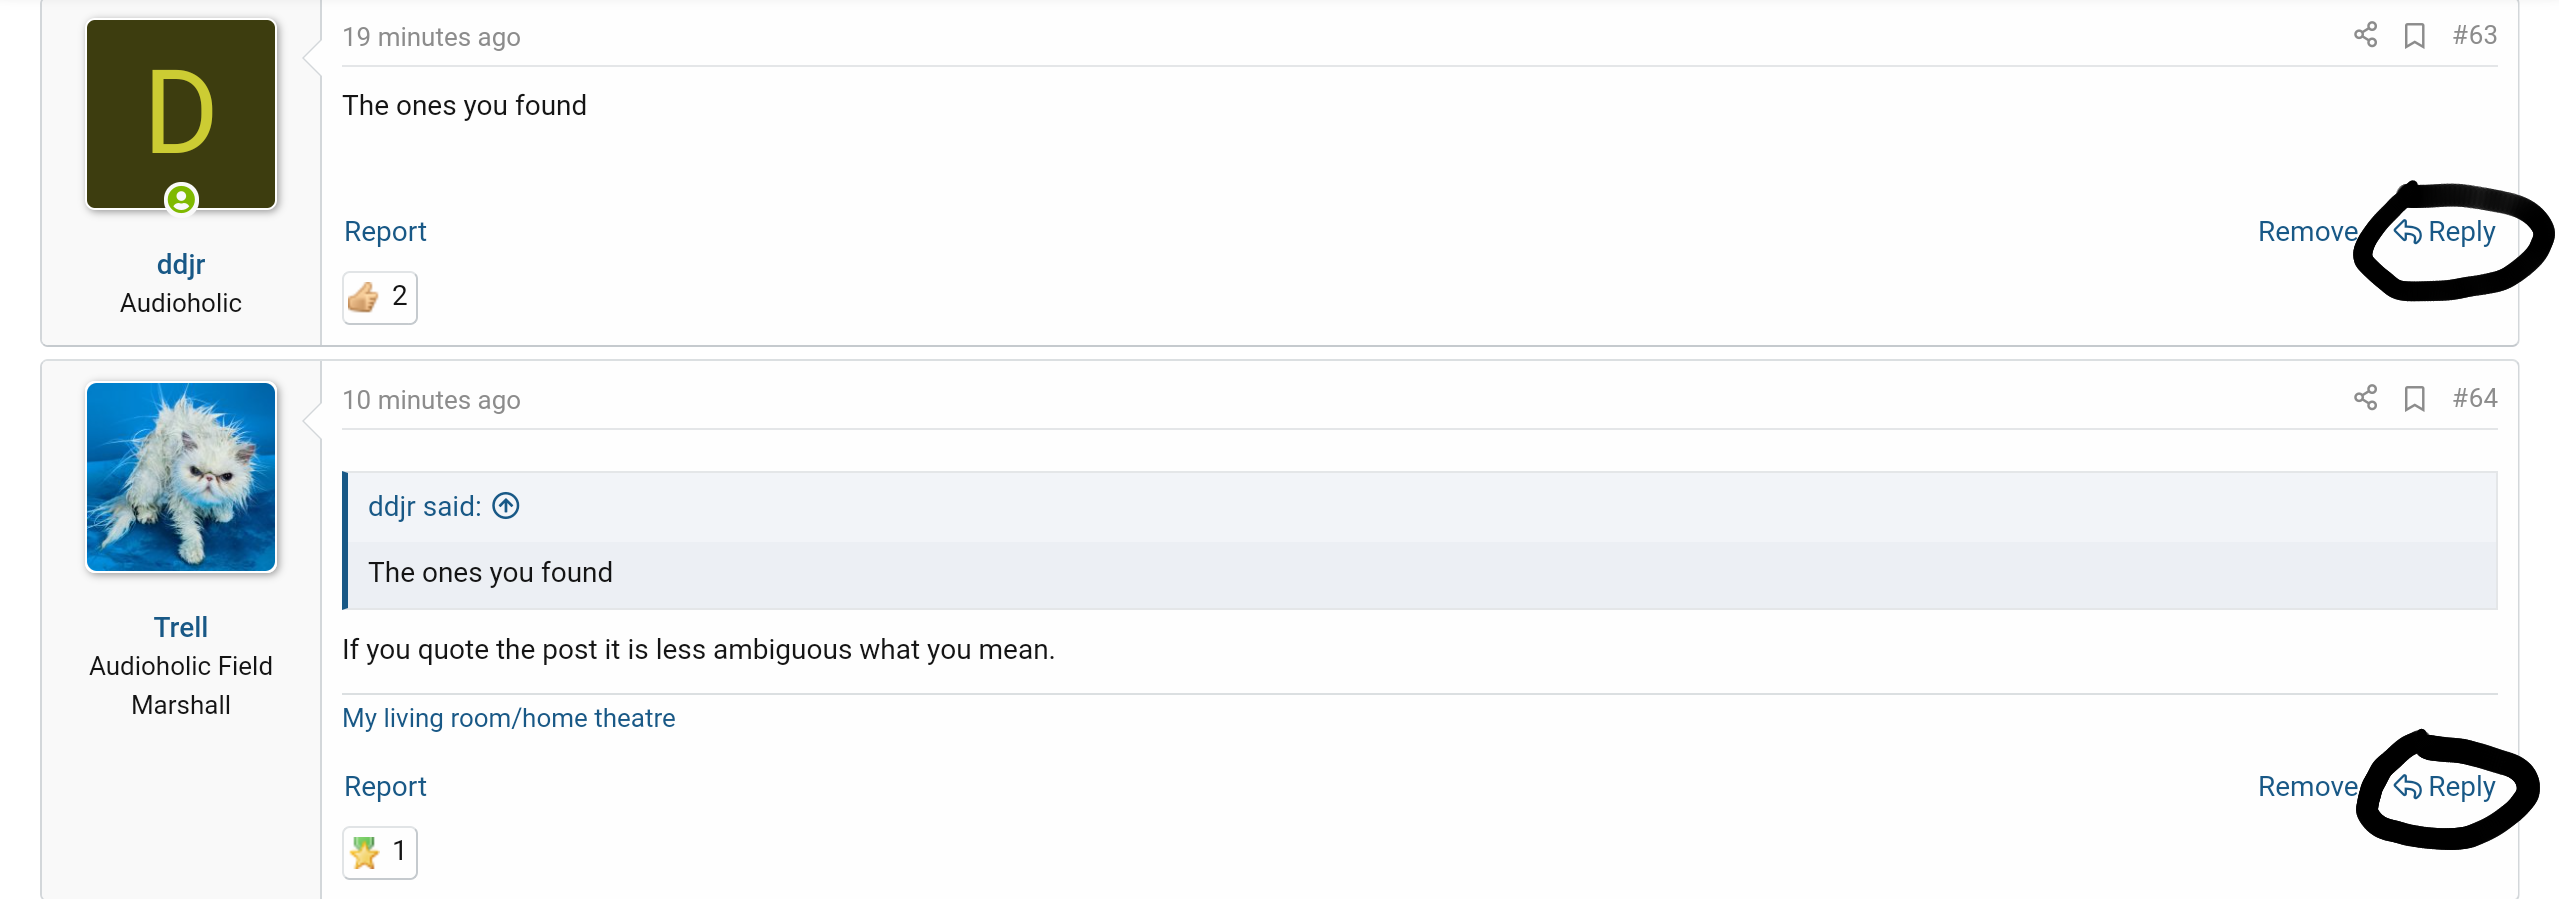Click ddjr's online status indicator

(181, 199)
